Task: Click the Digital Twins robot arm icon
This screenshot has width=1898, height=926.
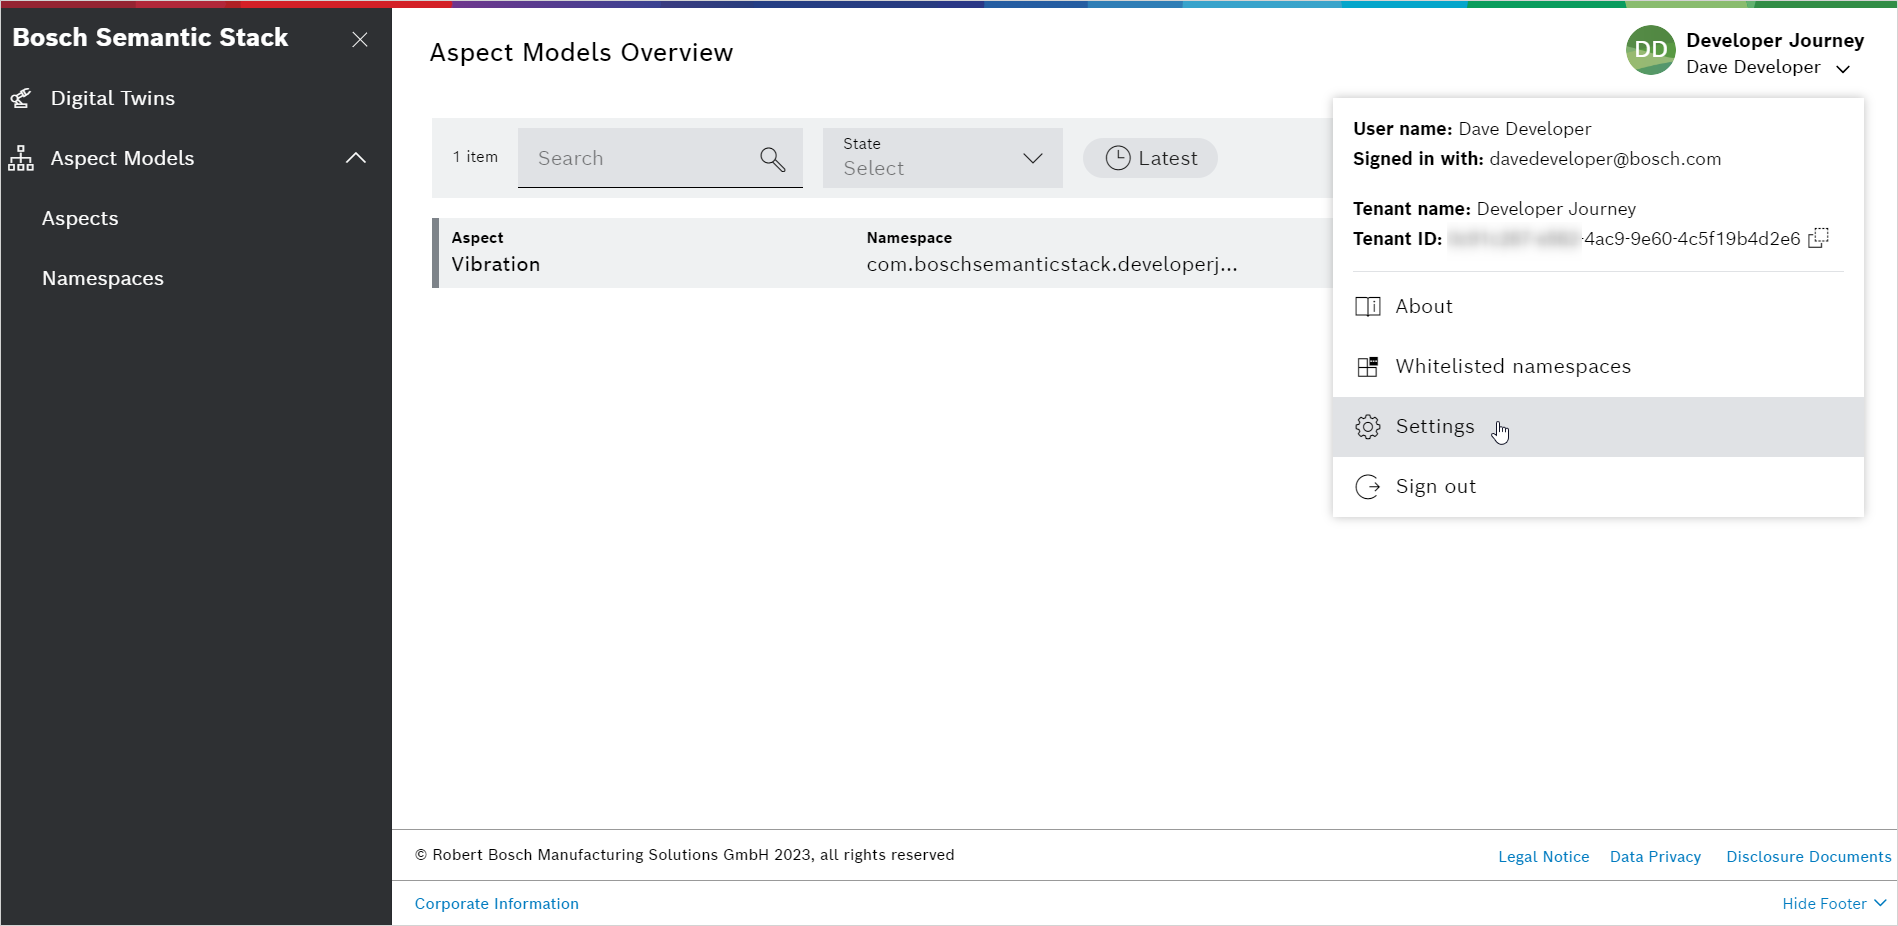Action: (x=21, y=98)
